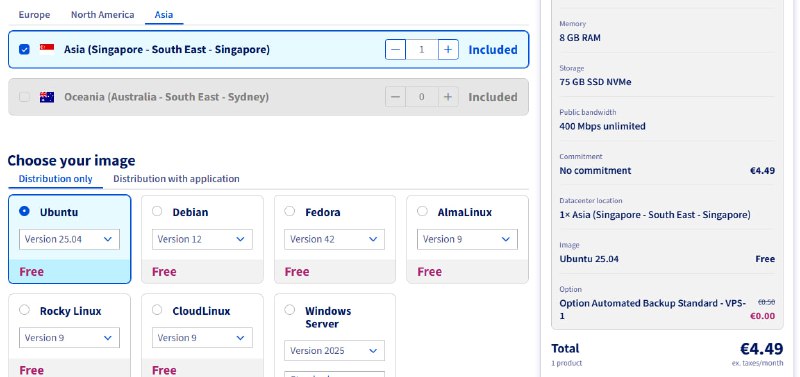This screenshot has height=377, width=800.
Task: Switch to the Europe region tab
Action: pos(34,14)
